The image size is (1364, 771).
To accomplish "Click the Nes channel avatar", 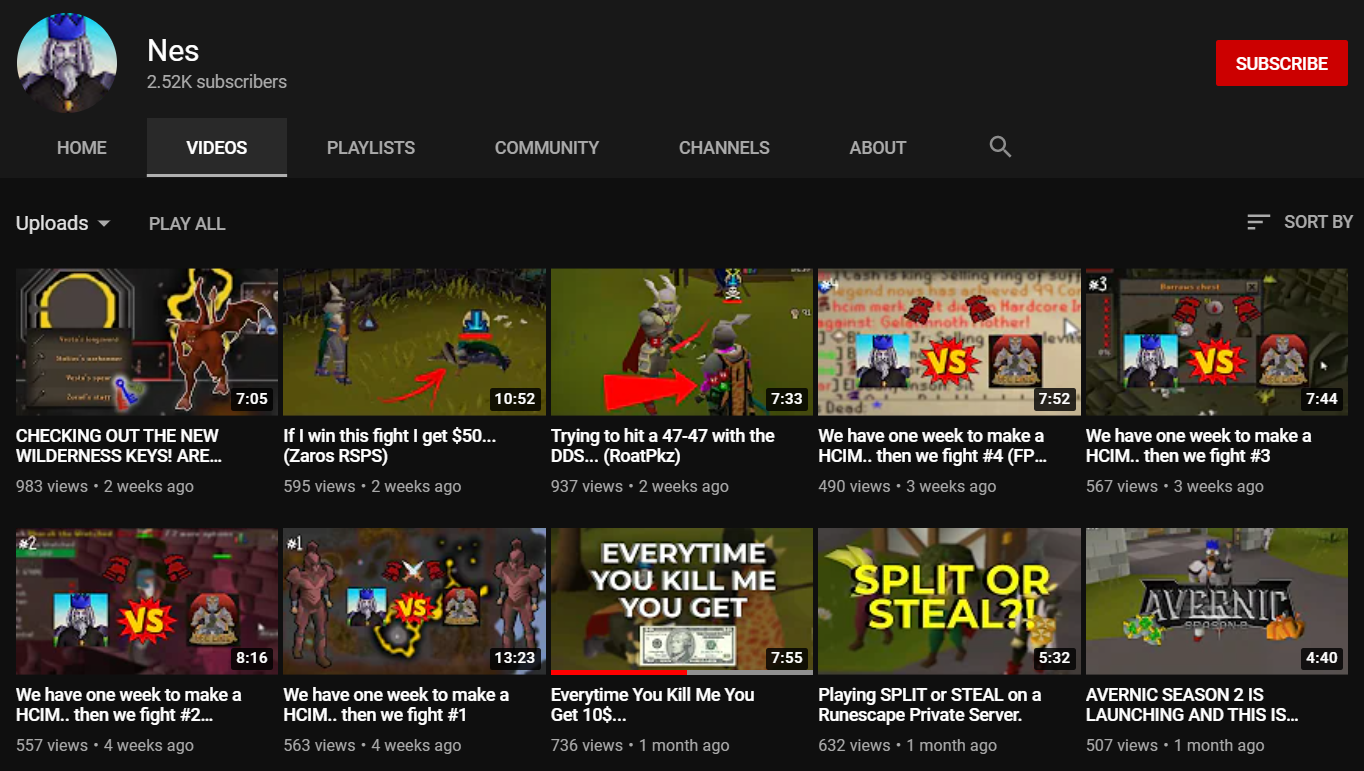I will [67, 63].
